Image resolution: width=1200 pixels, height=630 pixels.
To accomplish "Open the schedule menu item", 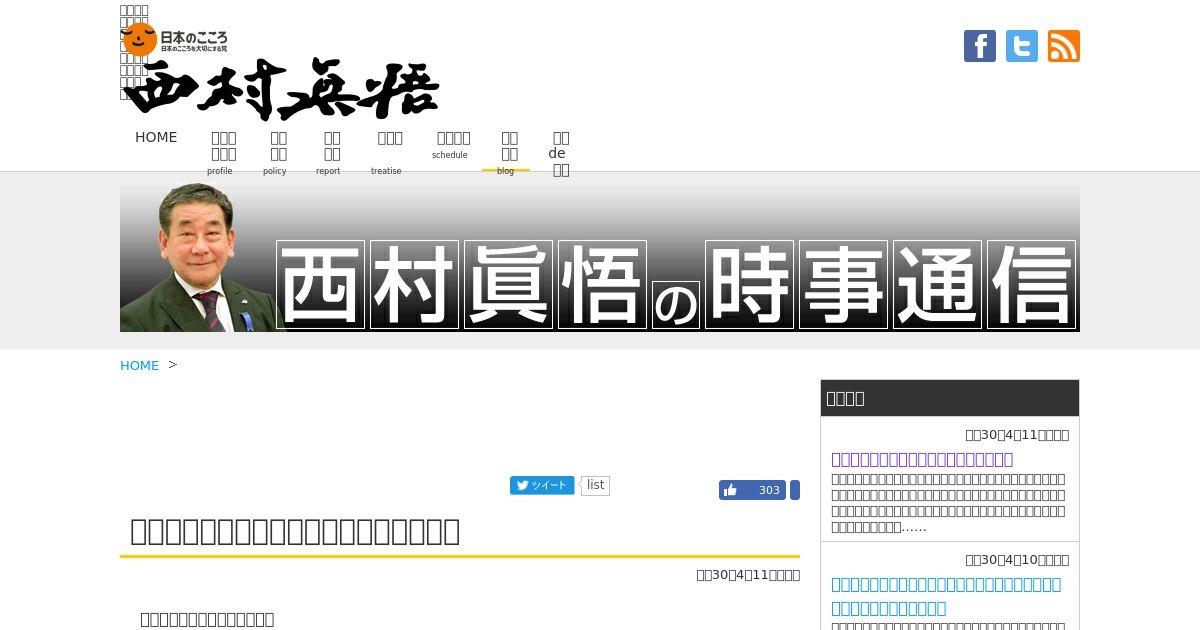I will tap(453, 145).
